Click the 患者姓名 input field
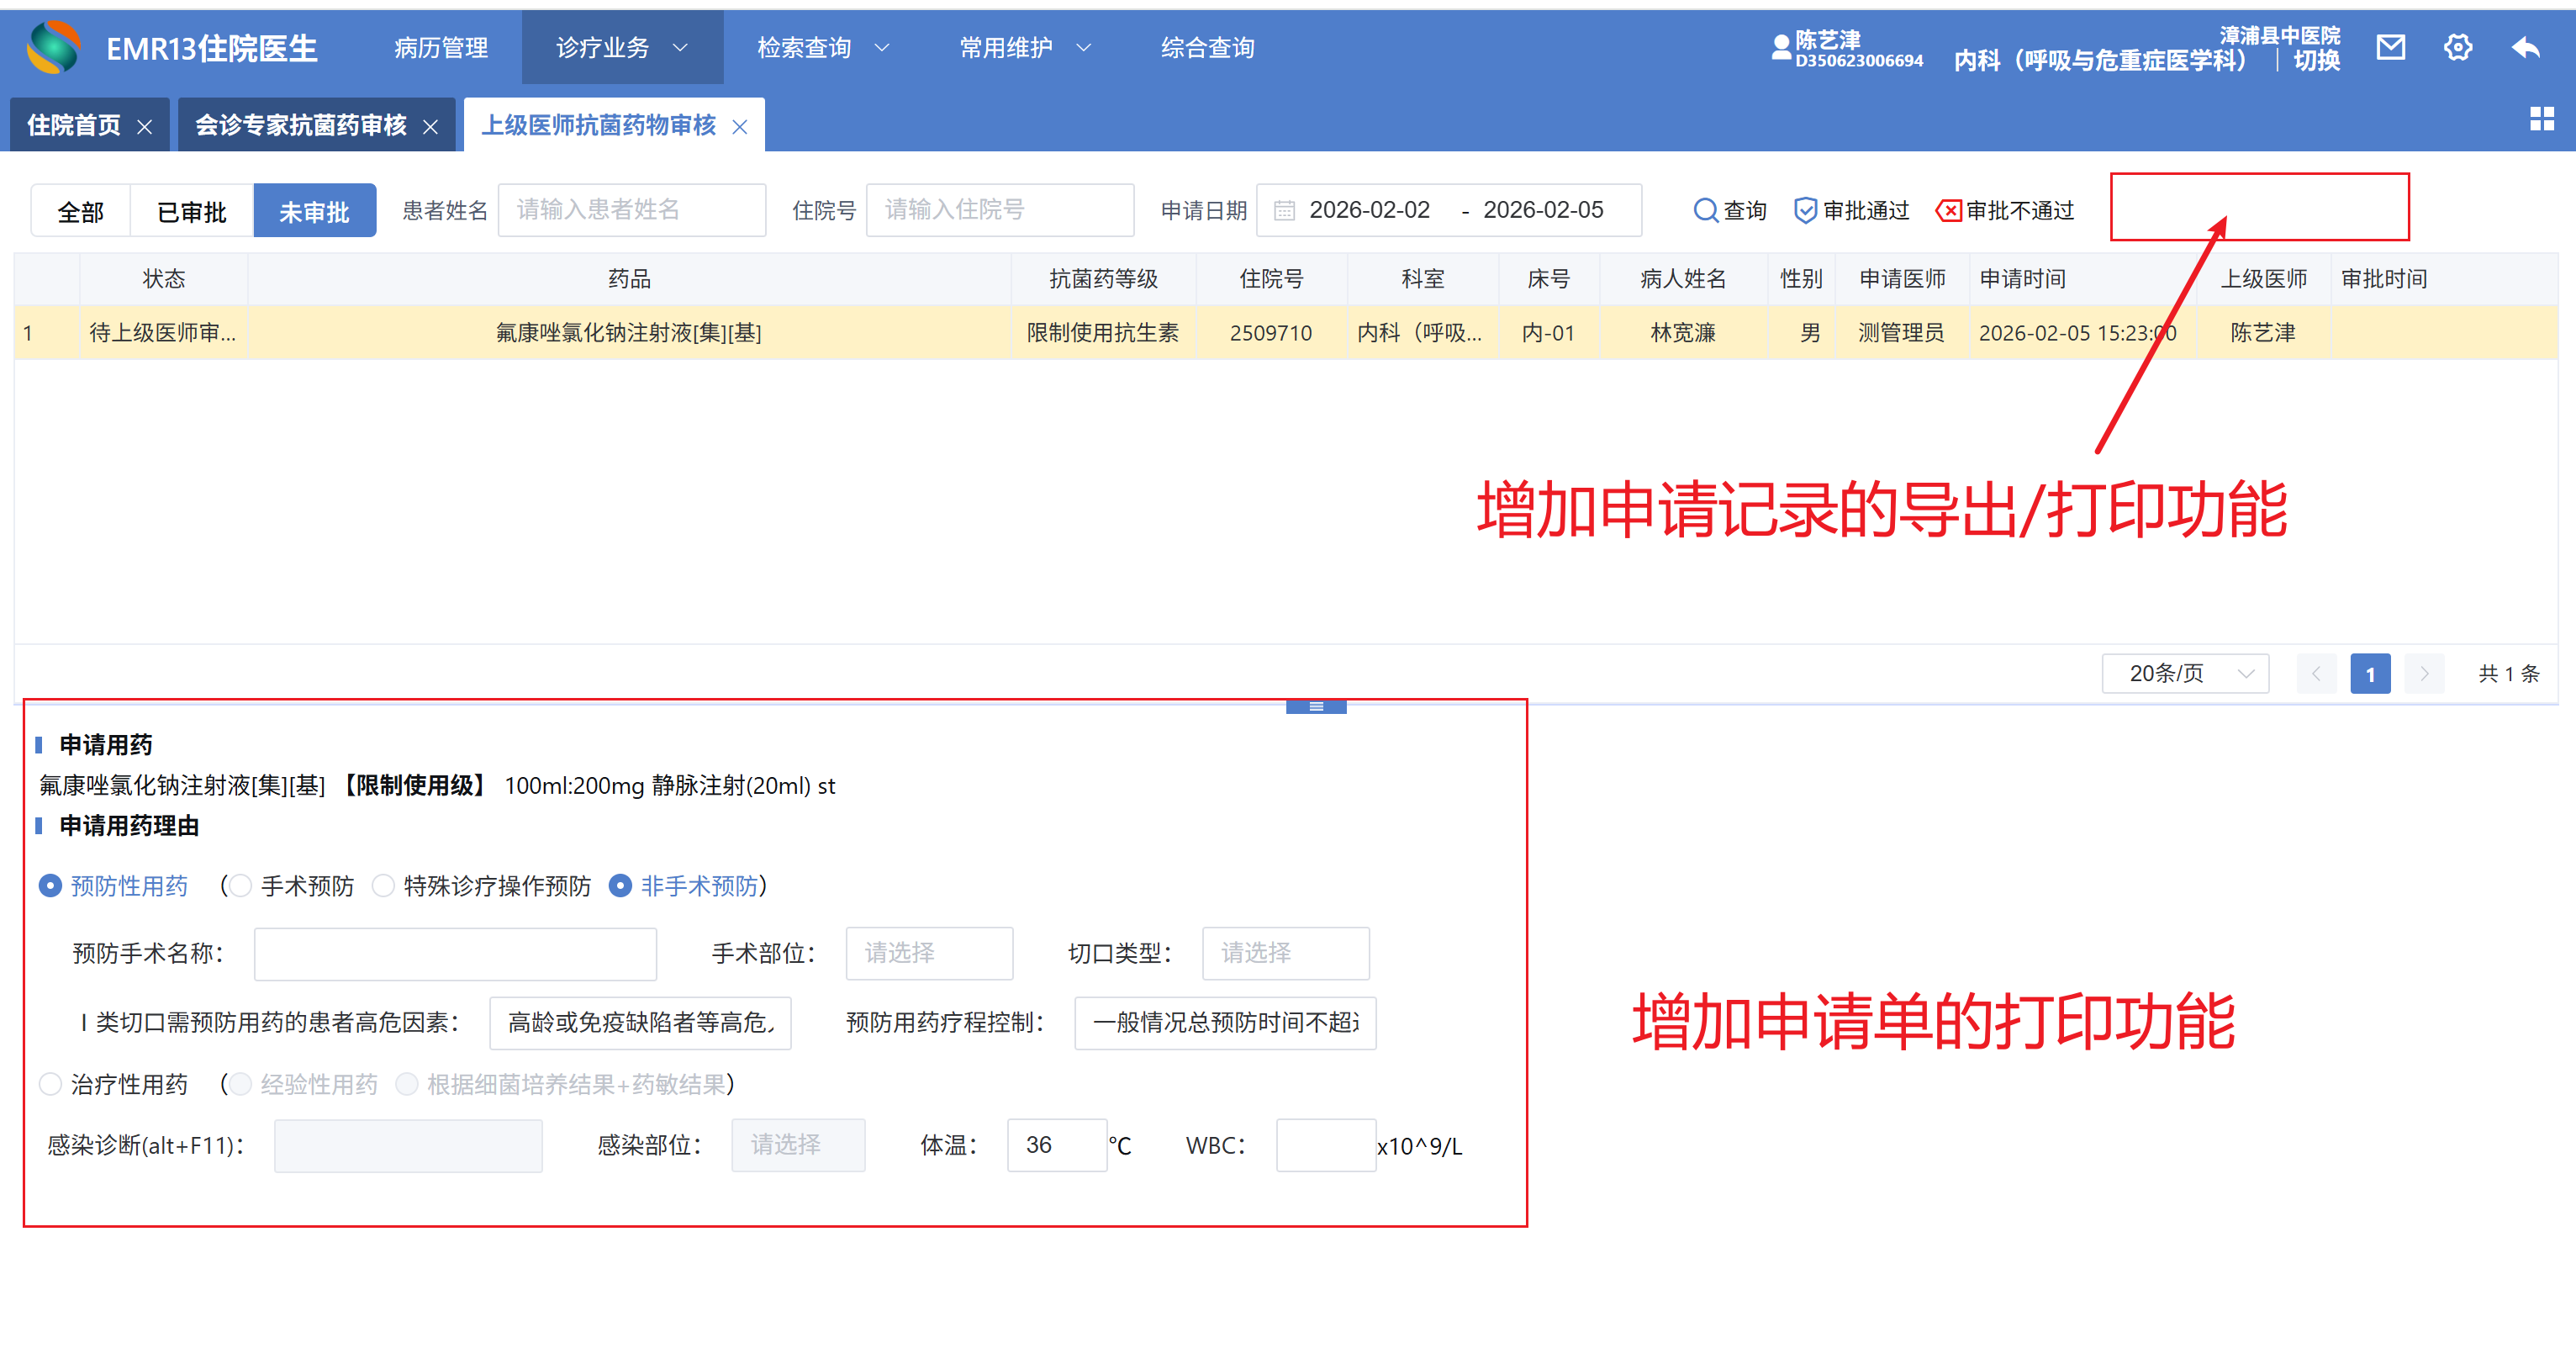The height and width of the screenshot is (1364, 2576). (x=631, y=210)
